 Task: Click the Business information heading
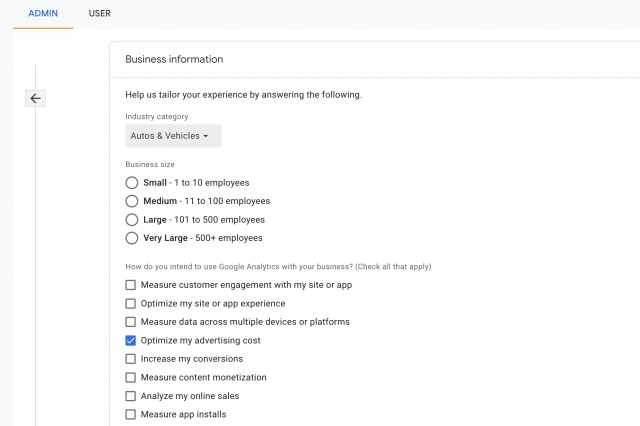(174, 59)
